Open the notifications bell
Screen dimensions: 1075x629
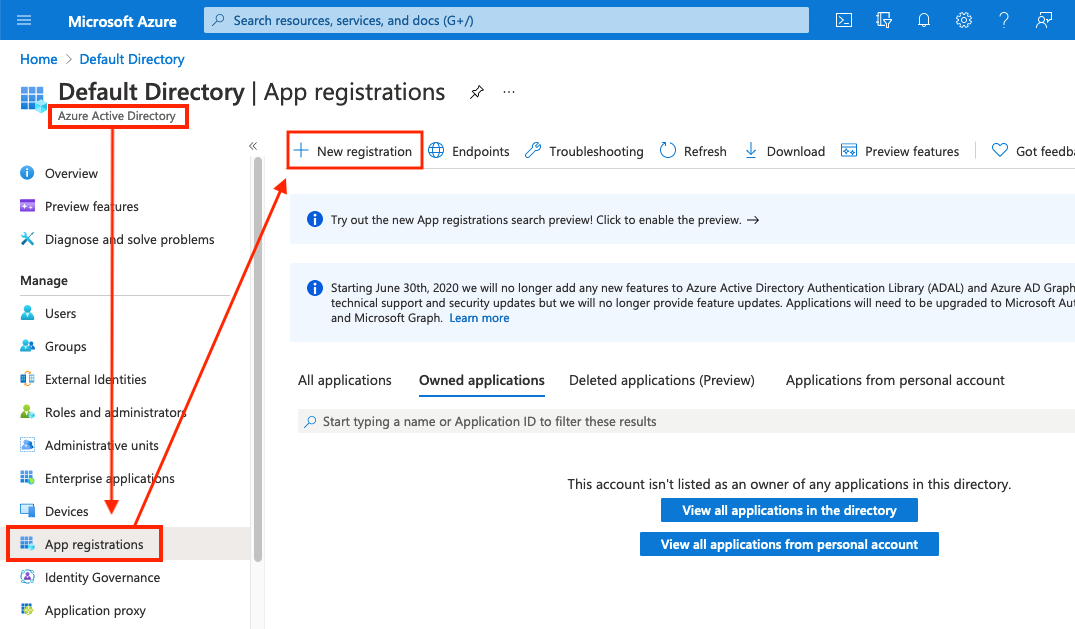point(924,20)
